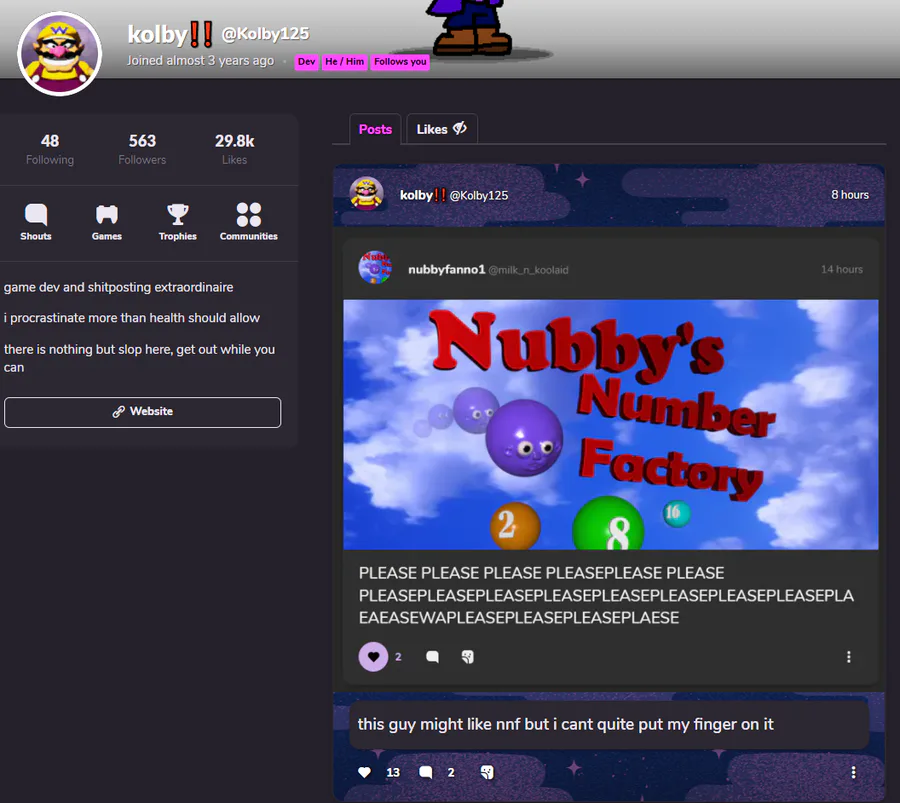Screen dimensions: 900x803
Task: Open the nubbyfanno1 username link
Action: pyautogui.click(x=447, y=270)
